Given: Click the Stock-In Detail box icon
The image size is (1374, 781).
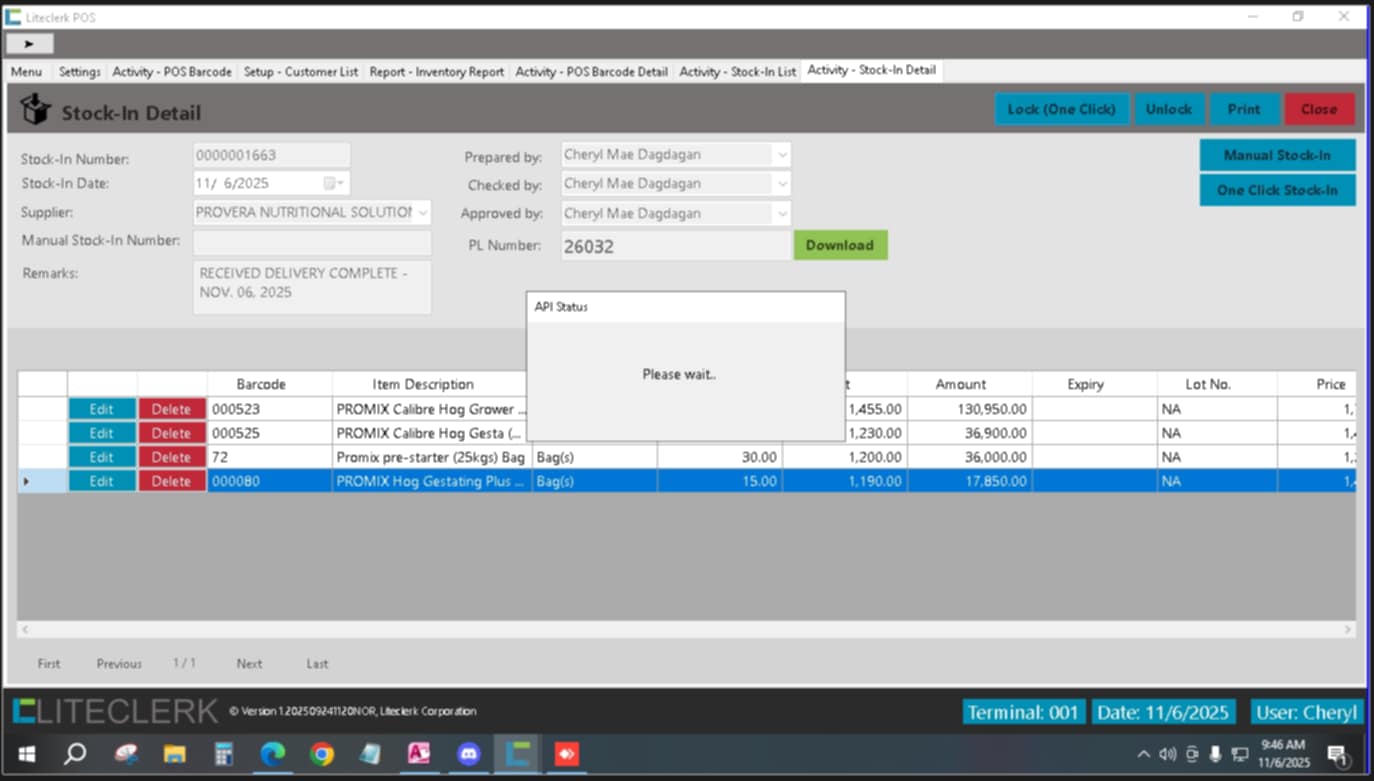Looking at the screenshot, I should pyautogui.click(x=35, y=110).
